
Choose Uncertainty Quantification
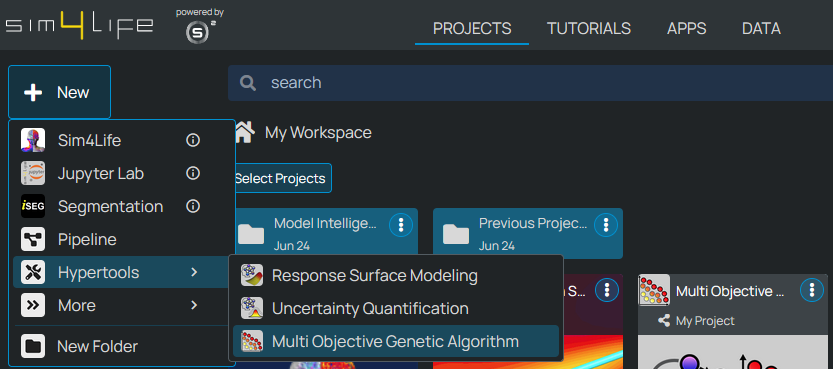[396, 308]
